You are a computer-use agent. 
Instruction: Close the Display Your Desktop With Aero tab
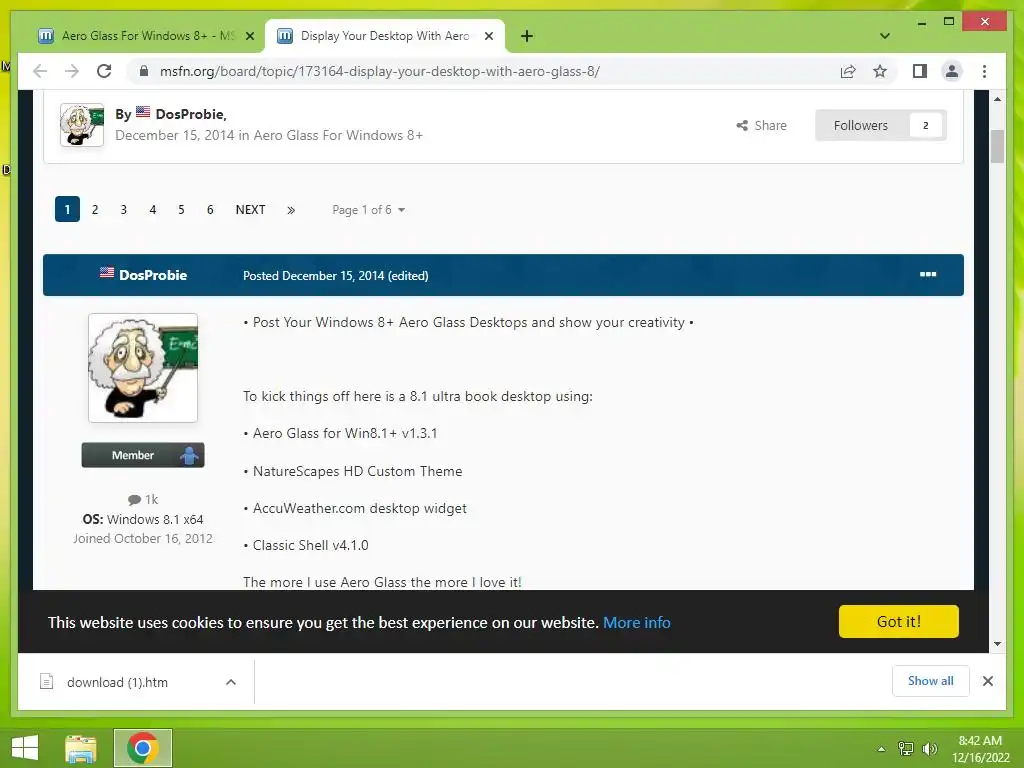point(488,36)
